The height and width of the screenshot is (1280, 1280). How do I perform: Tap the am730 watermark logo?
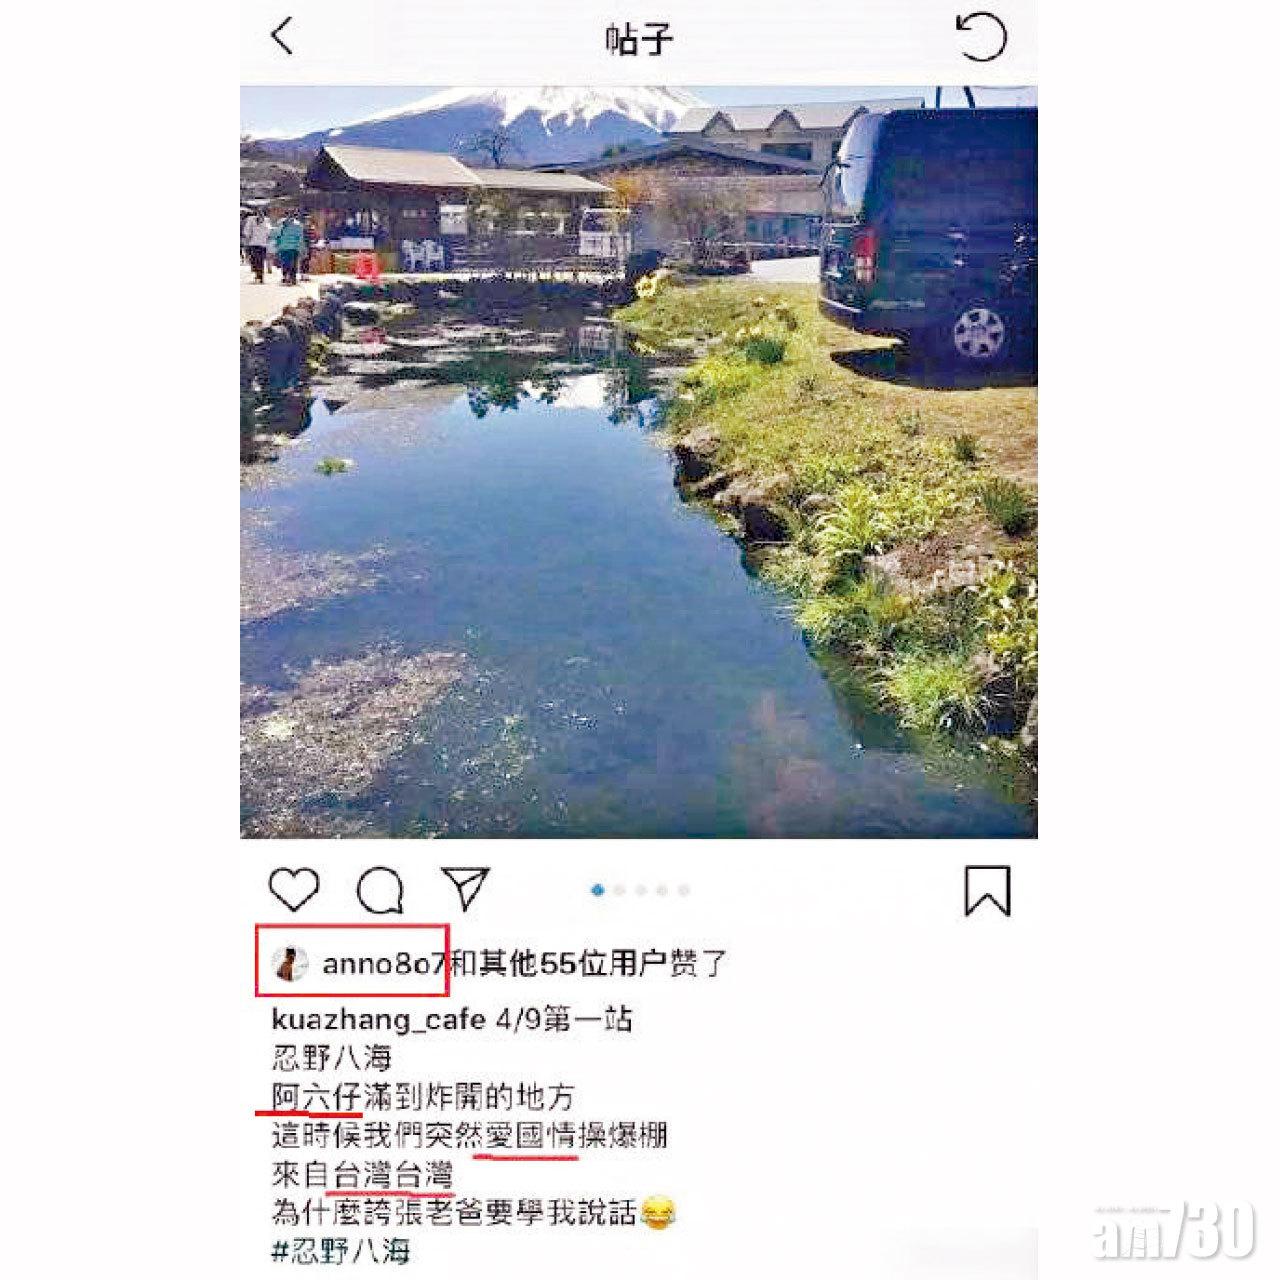click(1173, 1229)
